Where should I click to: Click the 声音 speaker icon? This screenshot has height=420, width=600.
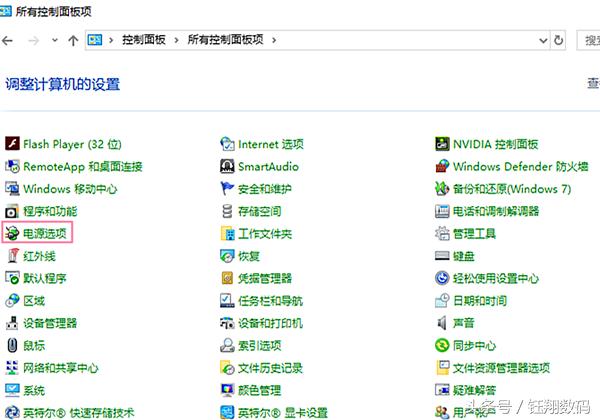443,323
